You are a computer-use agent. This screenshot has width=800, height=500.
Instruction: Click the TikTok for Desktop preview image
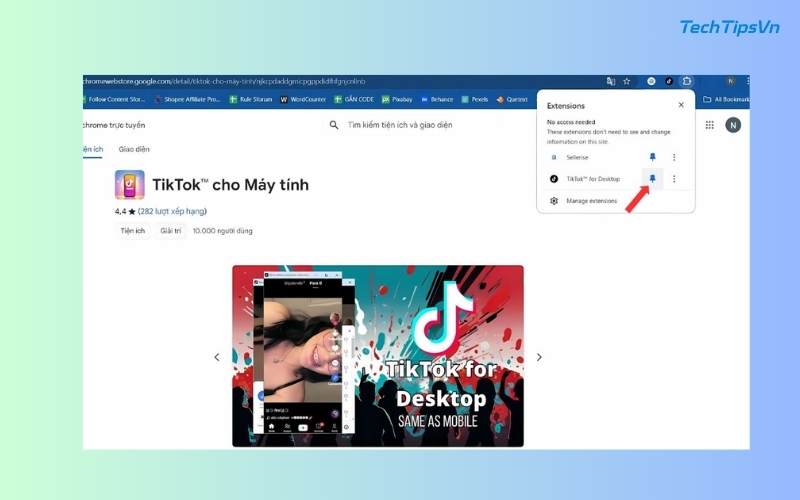(x=378, y=356)
